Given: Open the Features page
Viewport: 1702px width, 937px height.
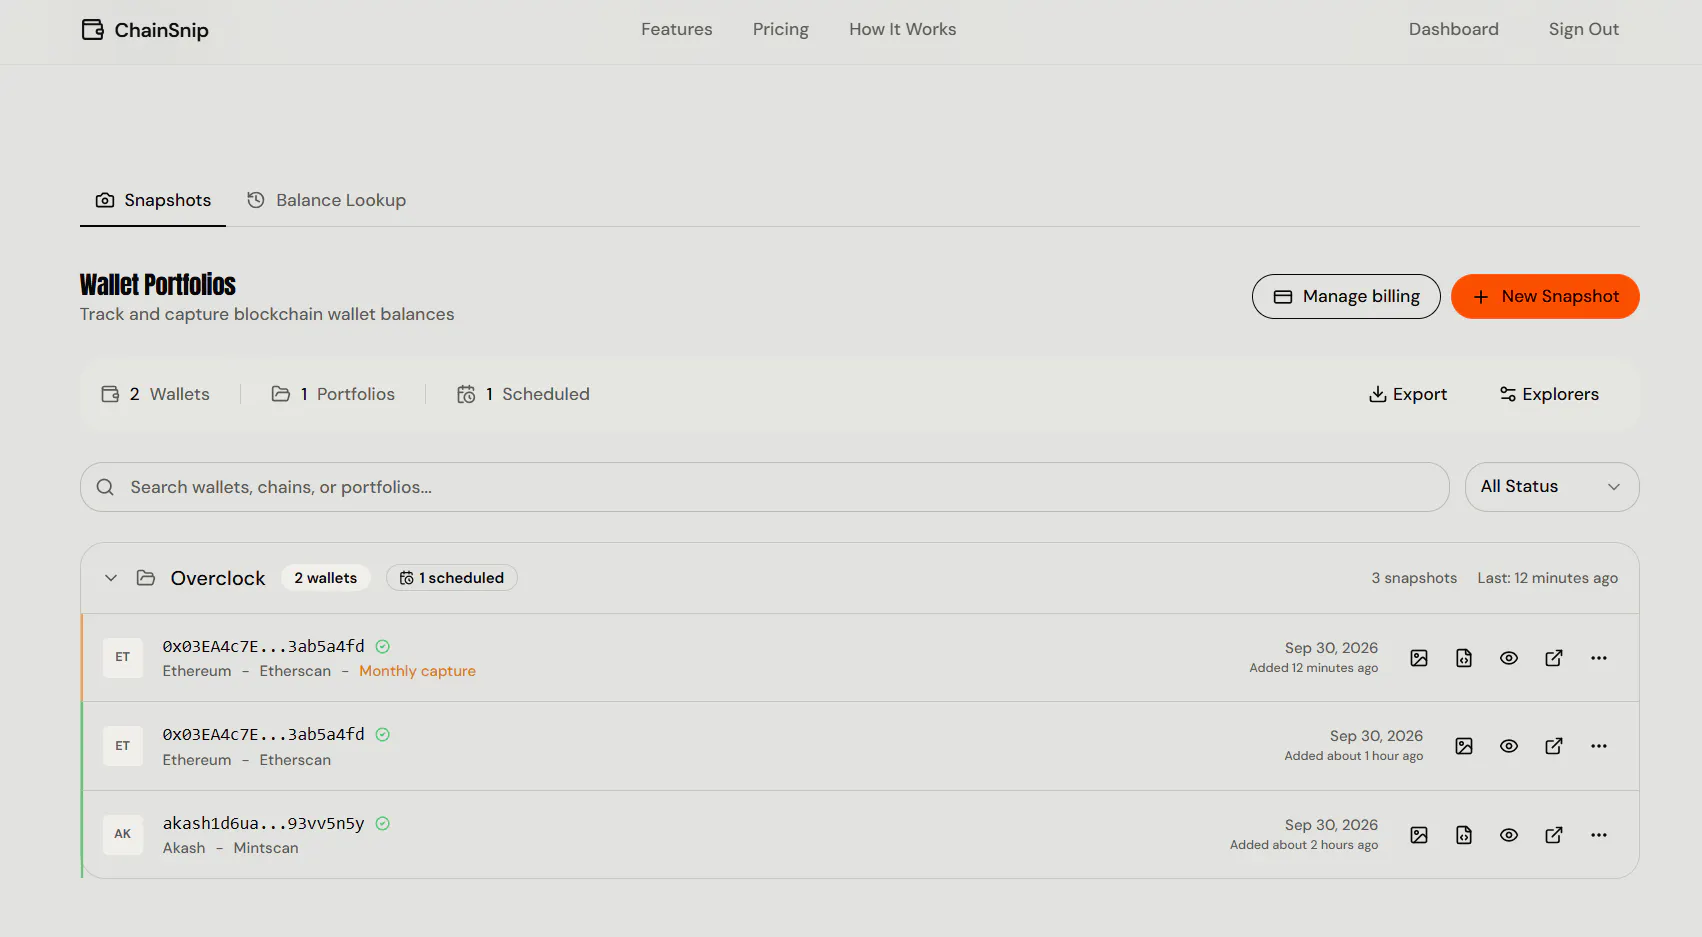Looking at the screenshot, I should click(x=677, y=29).
